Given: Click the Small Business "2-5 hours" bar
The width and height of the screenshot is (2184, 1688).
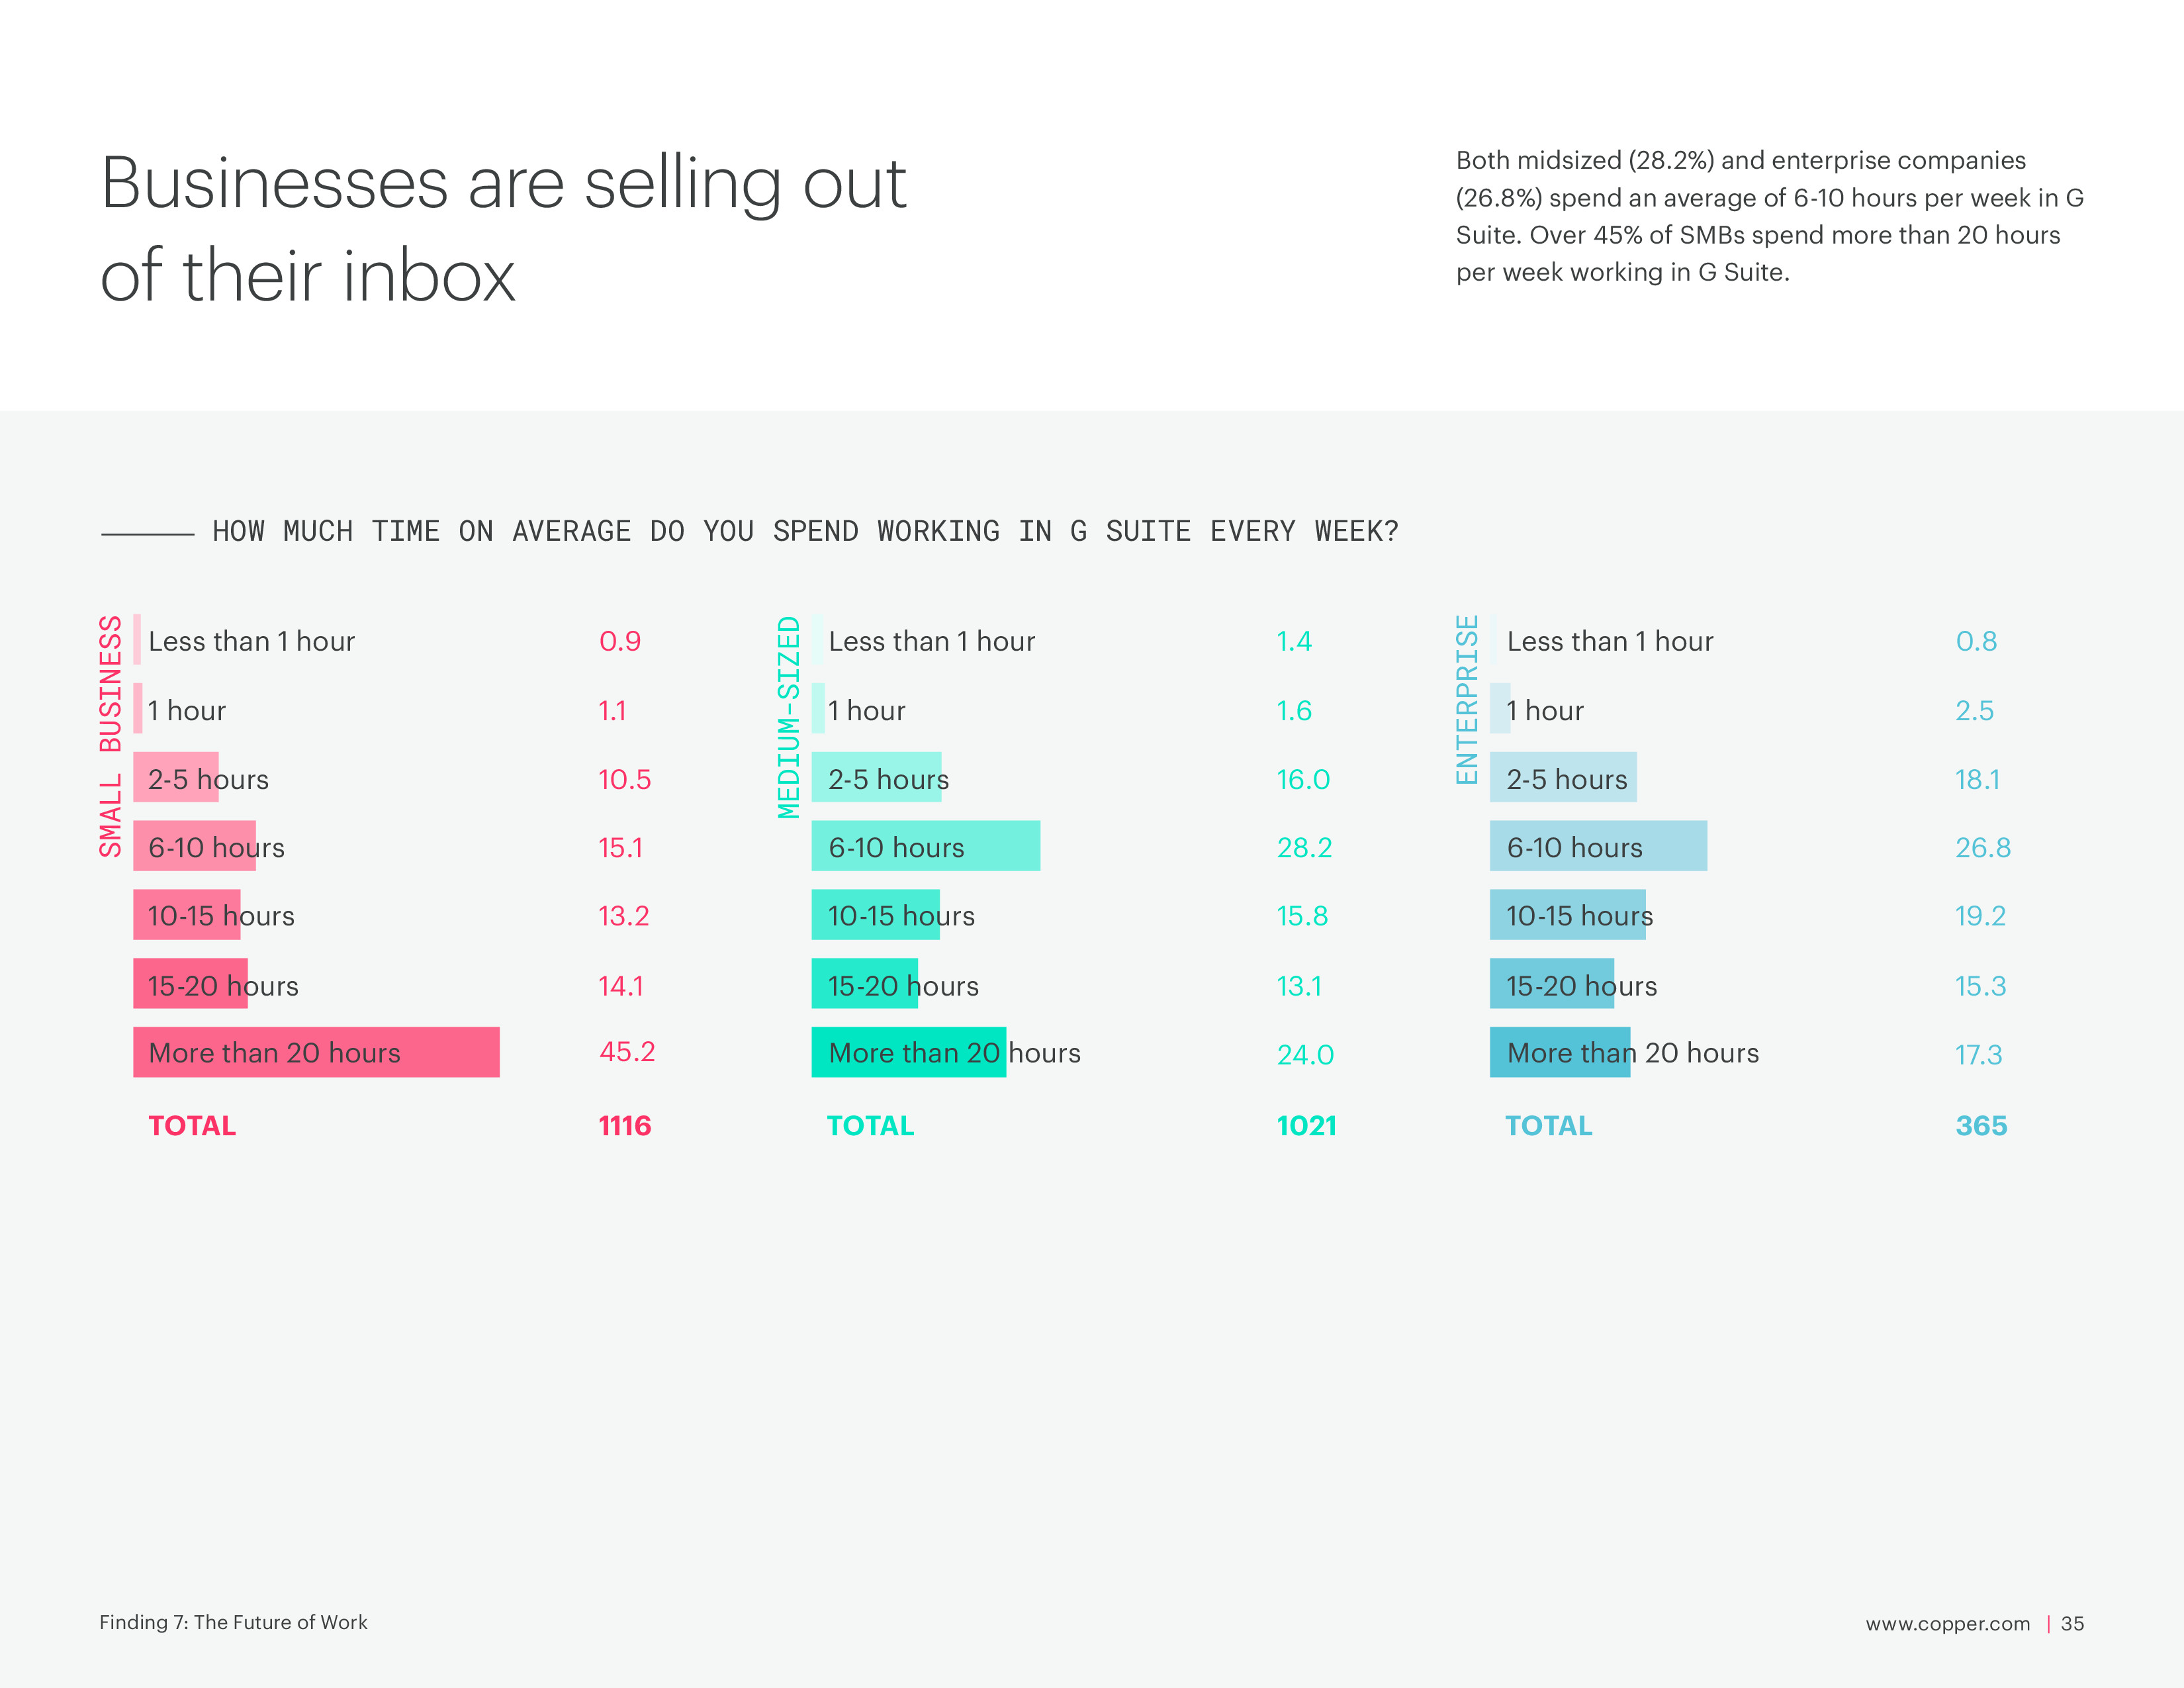Looking at the screenshot, I should click(176, 777).
